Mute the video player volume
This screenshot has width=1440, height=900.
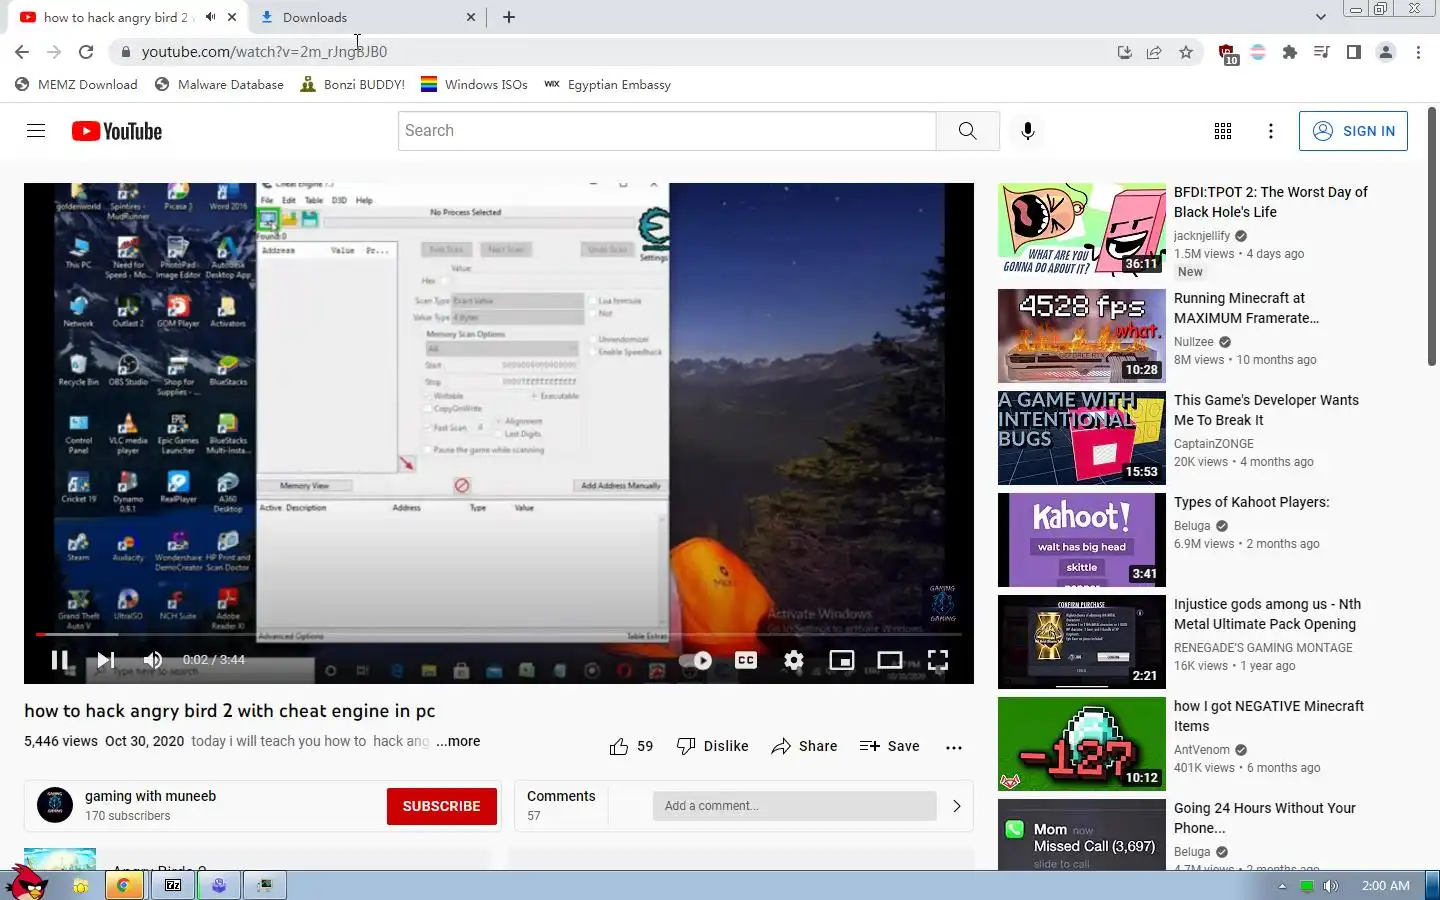click(153, 660)
